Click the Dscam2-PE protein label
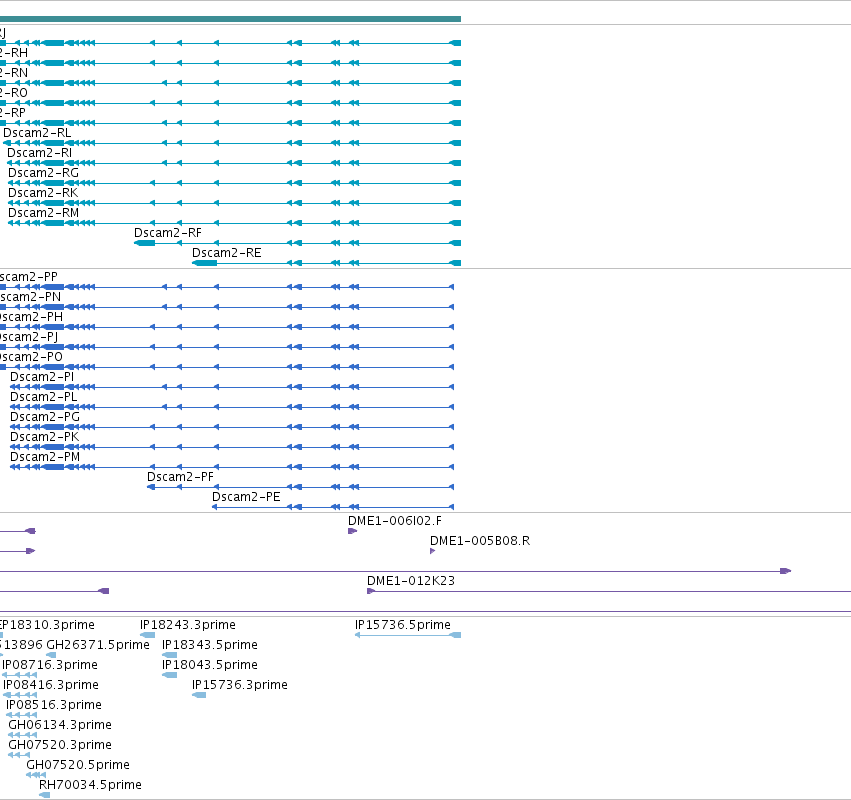The height and width of the screenshot is (800, 851). [246, 498]
